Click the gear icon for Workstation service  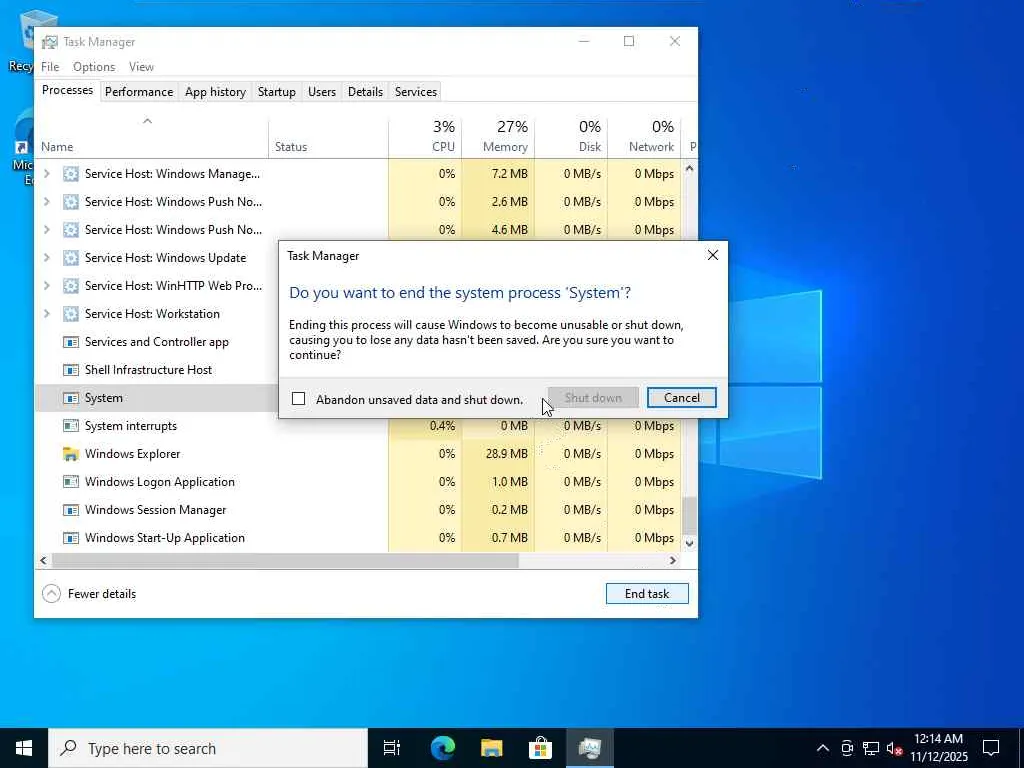71,314
